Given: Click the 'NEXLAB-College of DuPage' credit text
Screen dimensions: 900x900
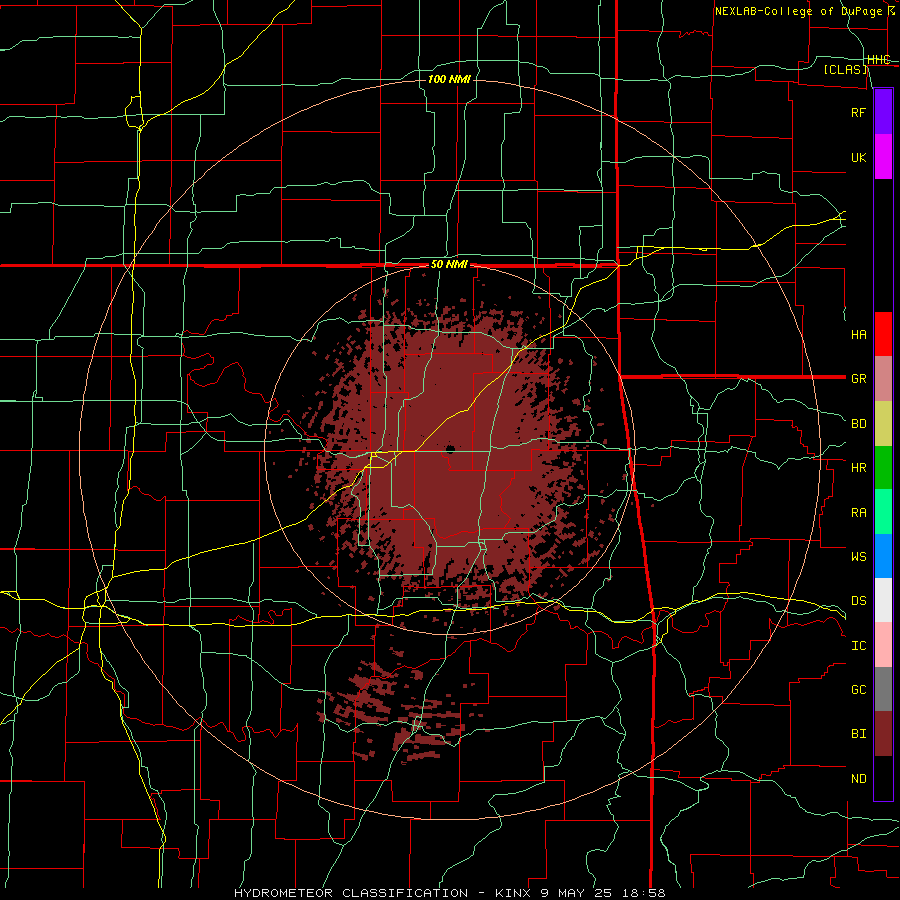Looking at the screenshot, I should pos(798,11).
